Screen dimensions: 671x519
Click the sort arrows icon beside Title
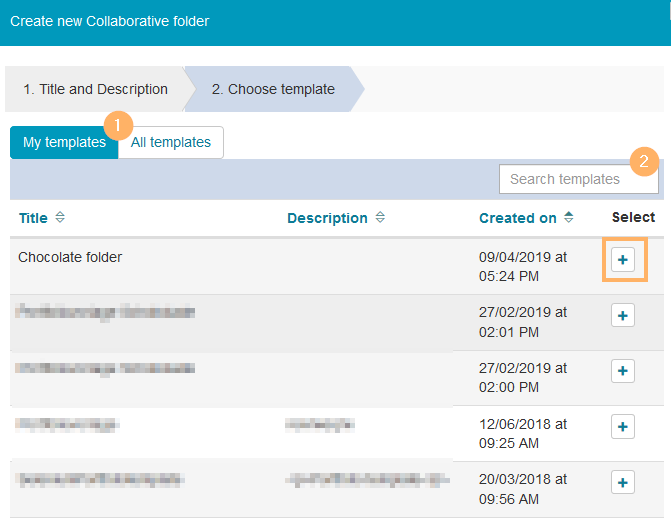point(60,218)
